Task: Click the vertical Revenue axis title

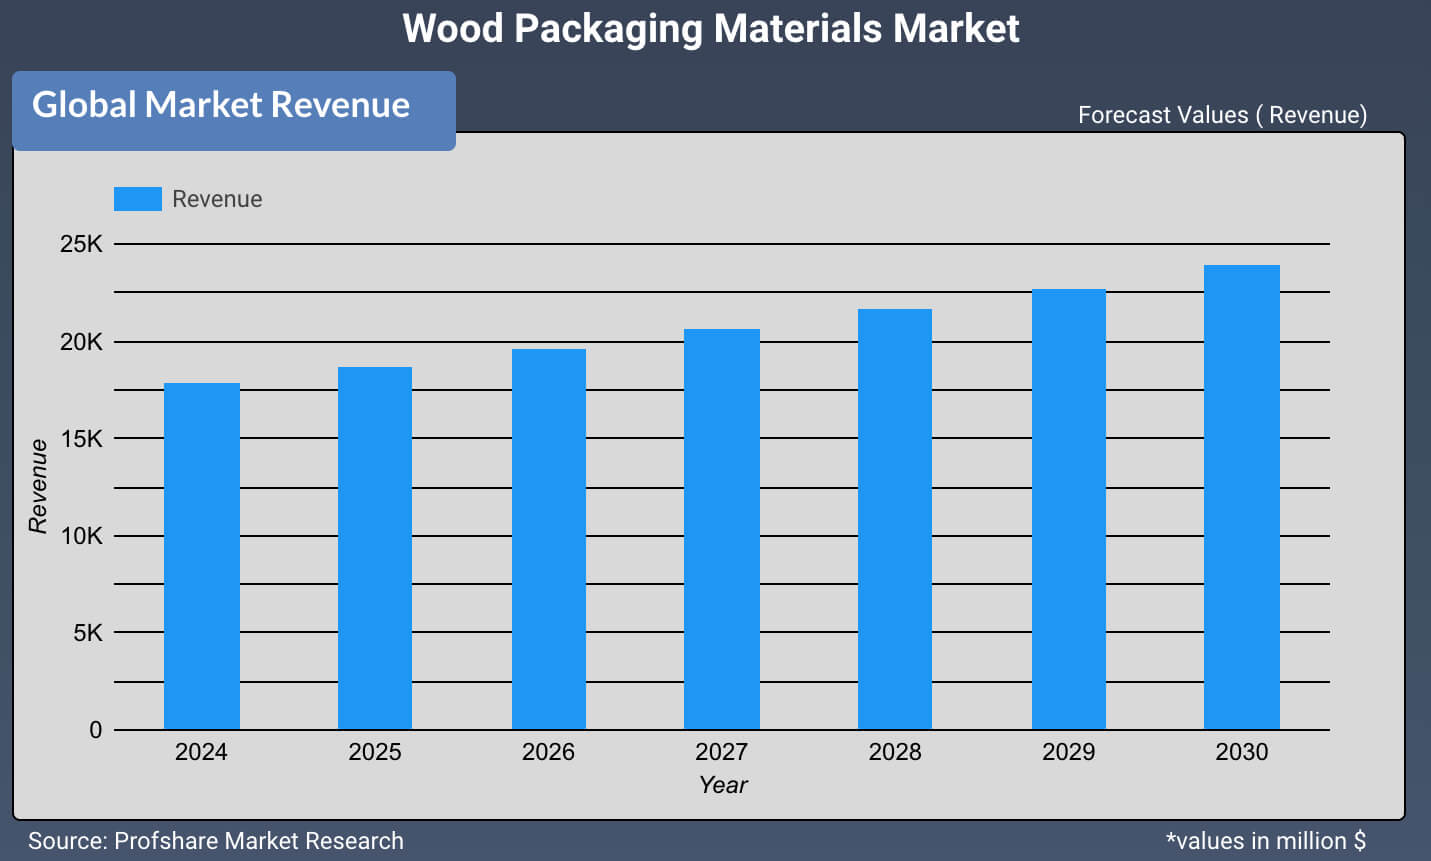Action: (x=38, y=486)
